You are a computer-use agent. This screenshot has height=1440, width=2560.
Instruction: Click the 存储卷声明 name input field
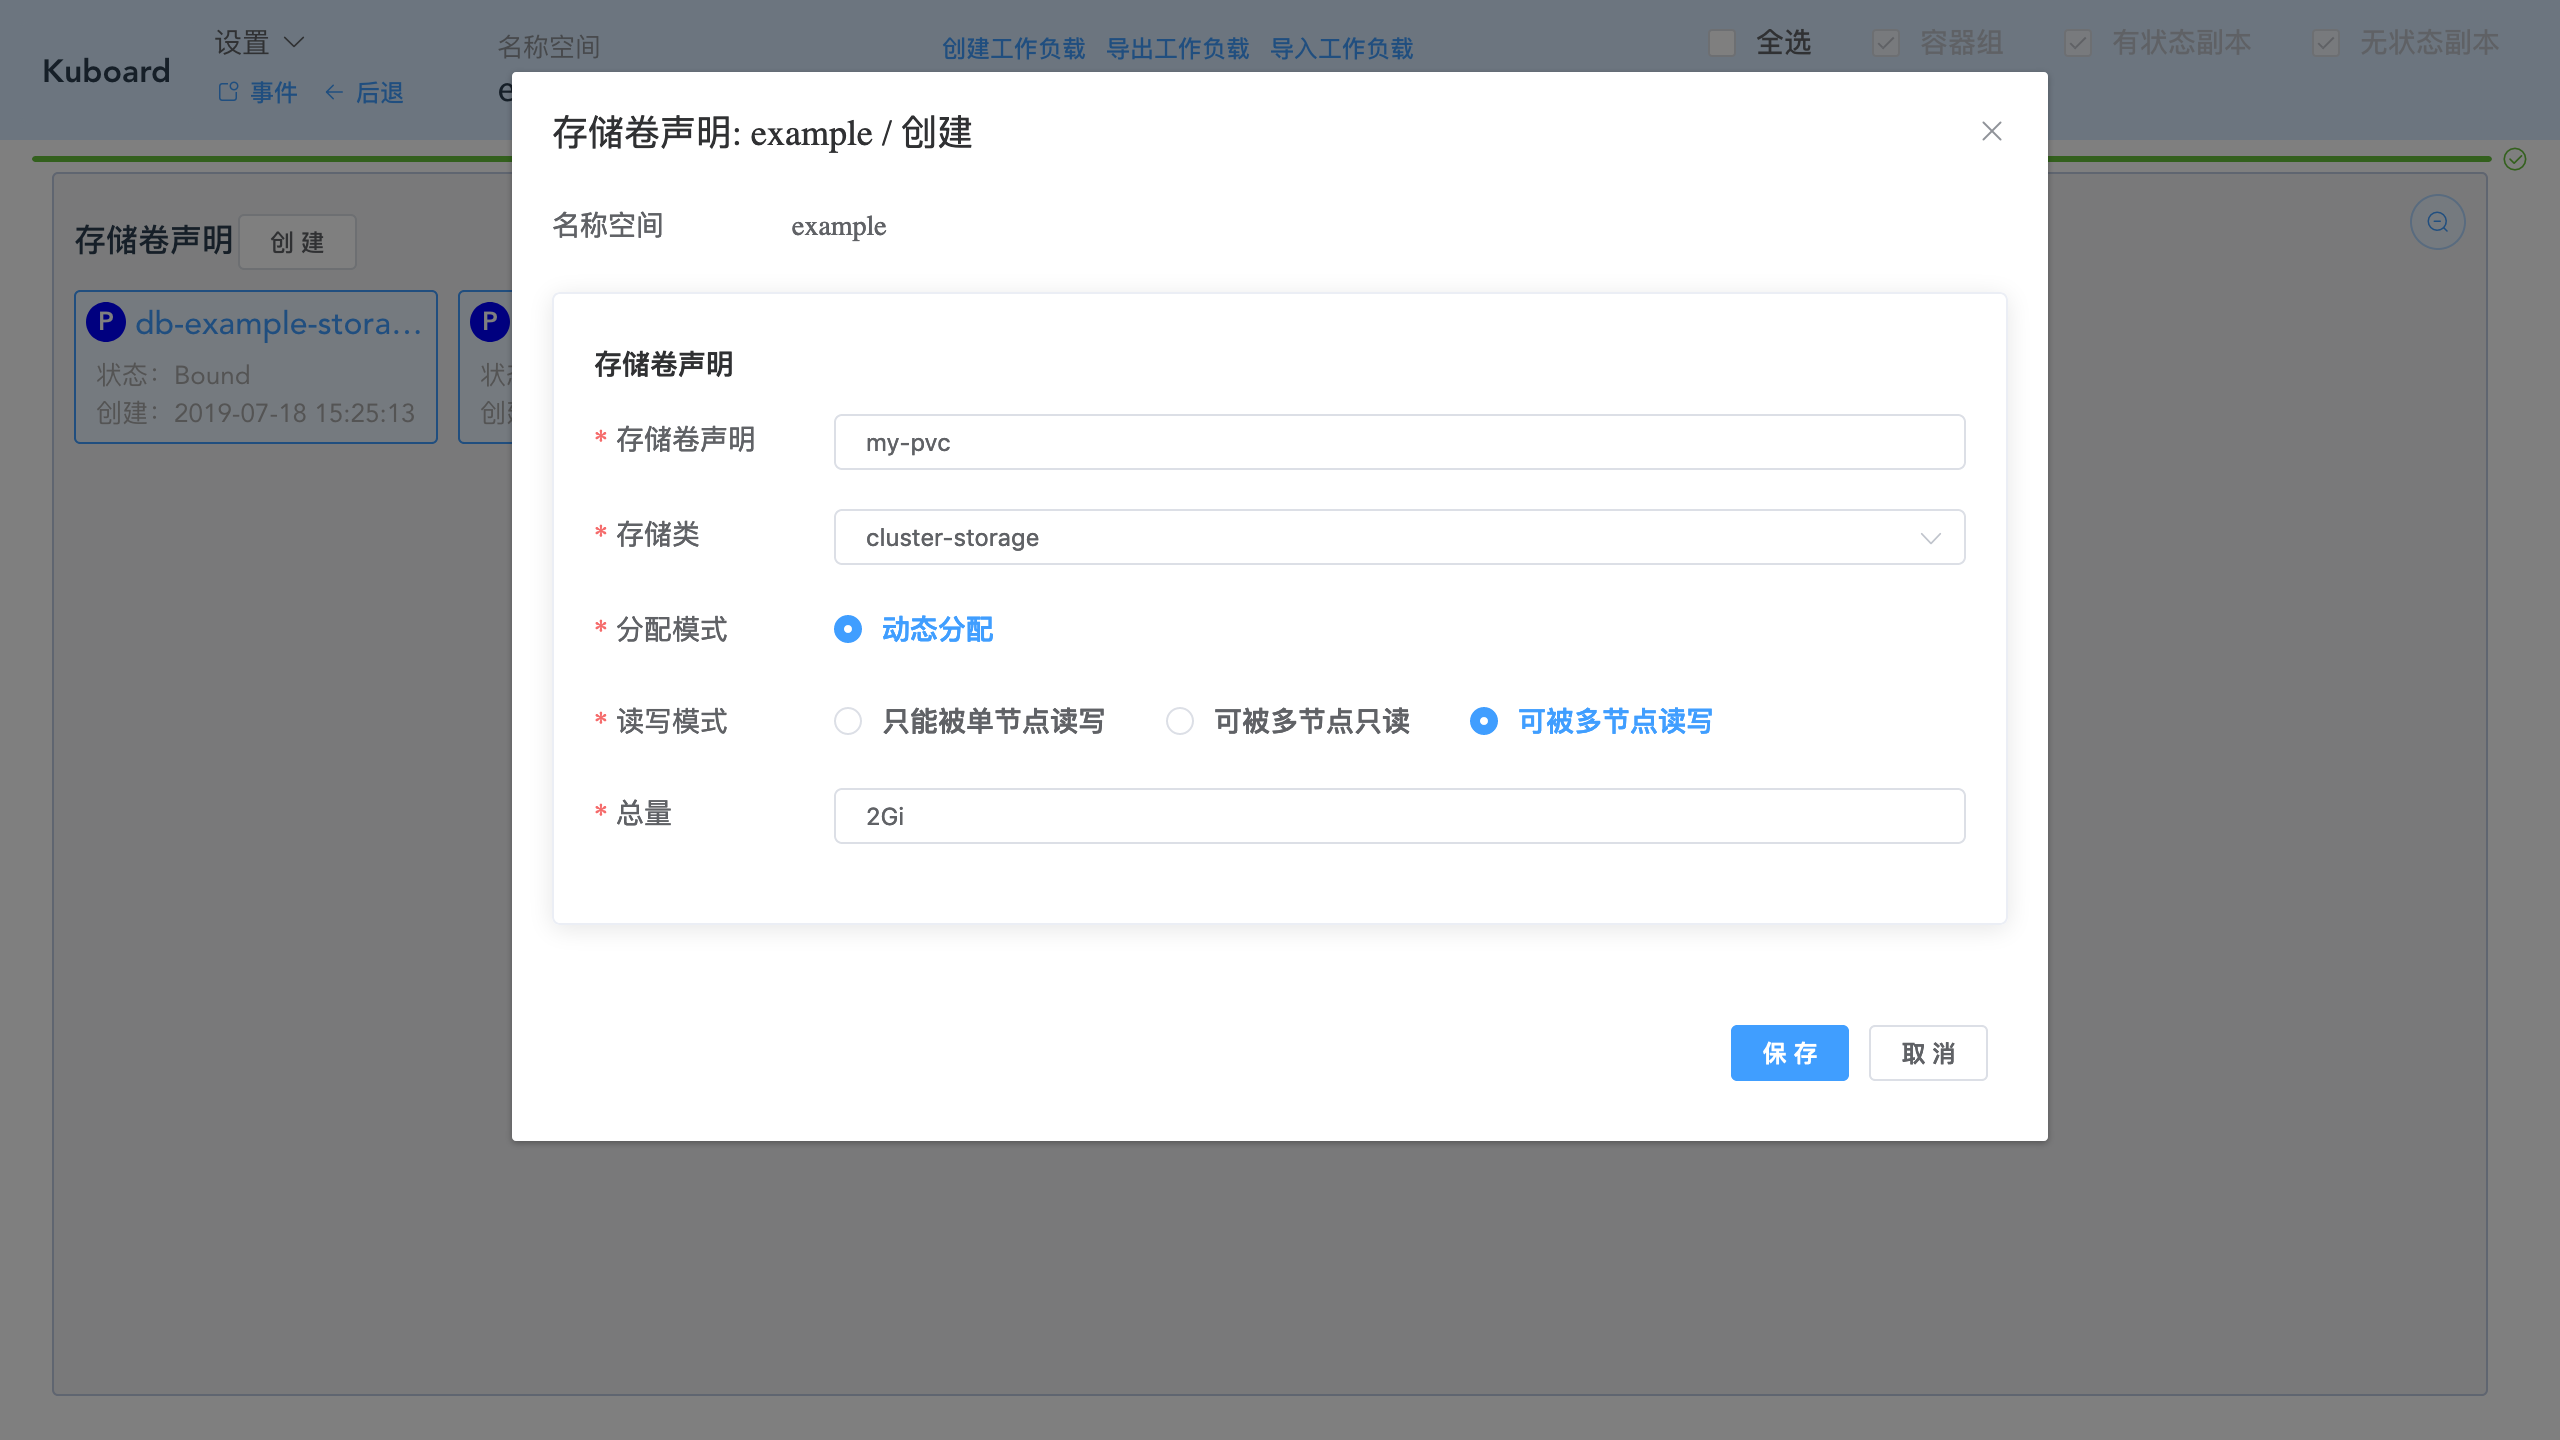1398,442
